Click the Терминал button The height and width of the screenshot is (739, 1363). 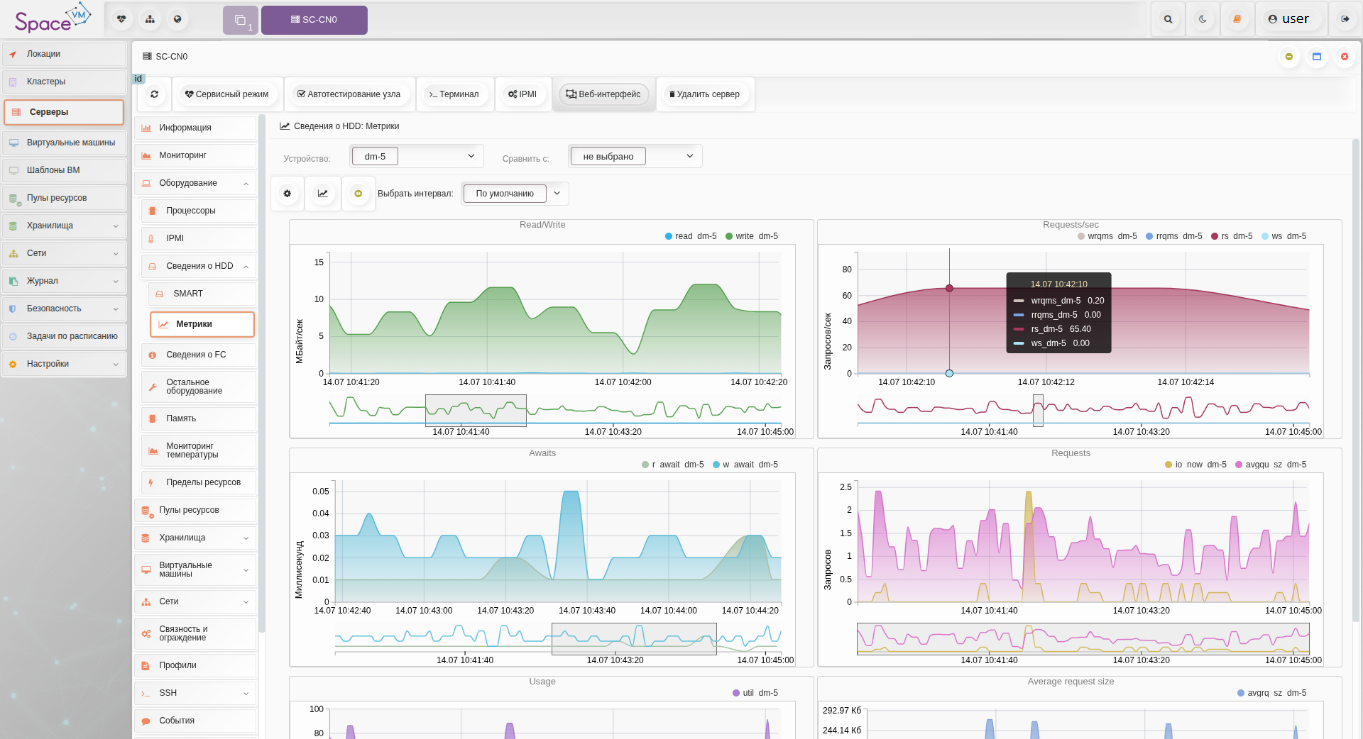click(454, 94)
